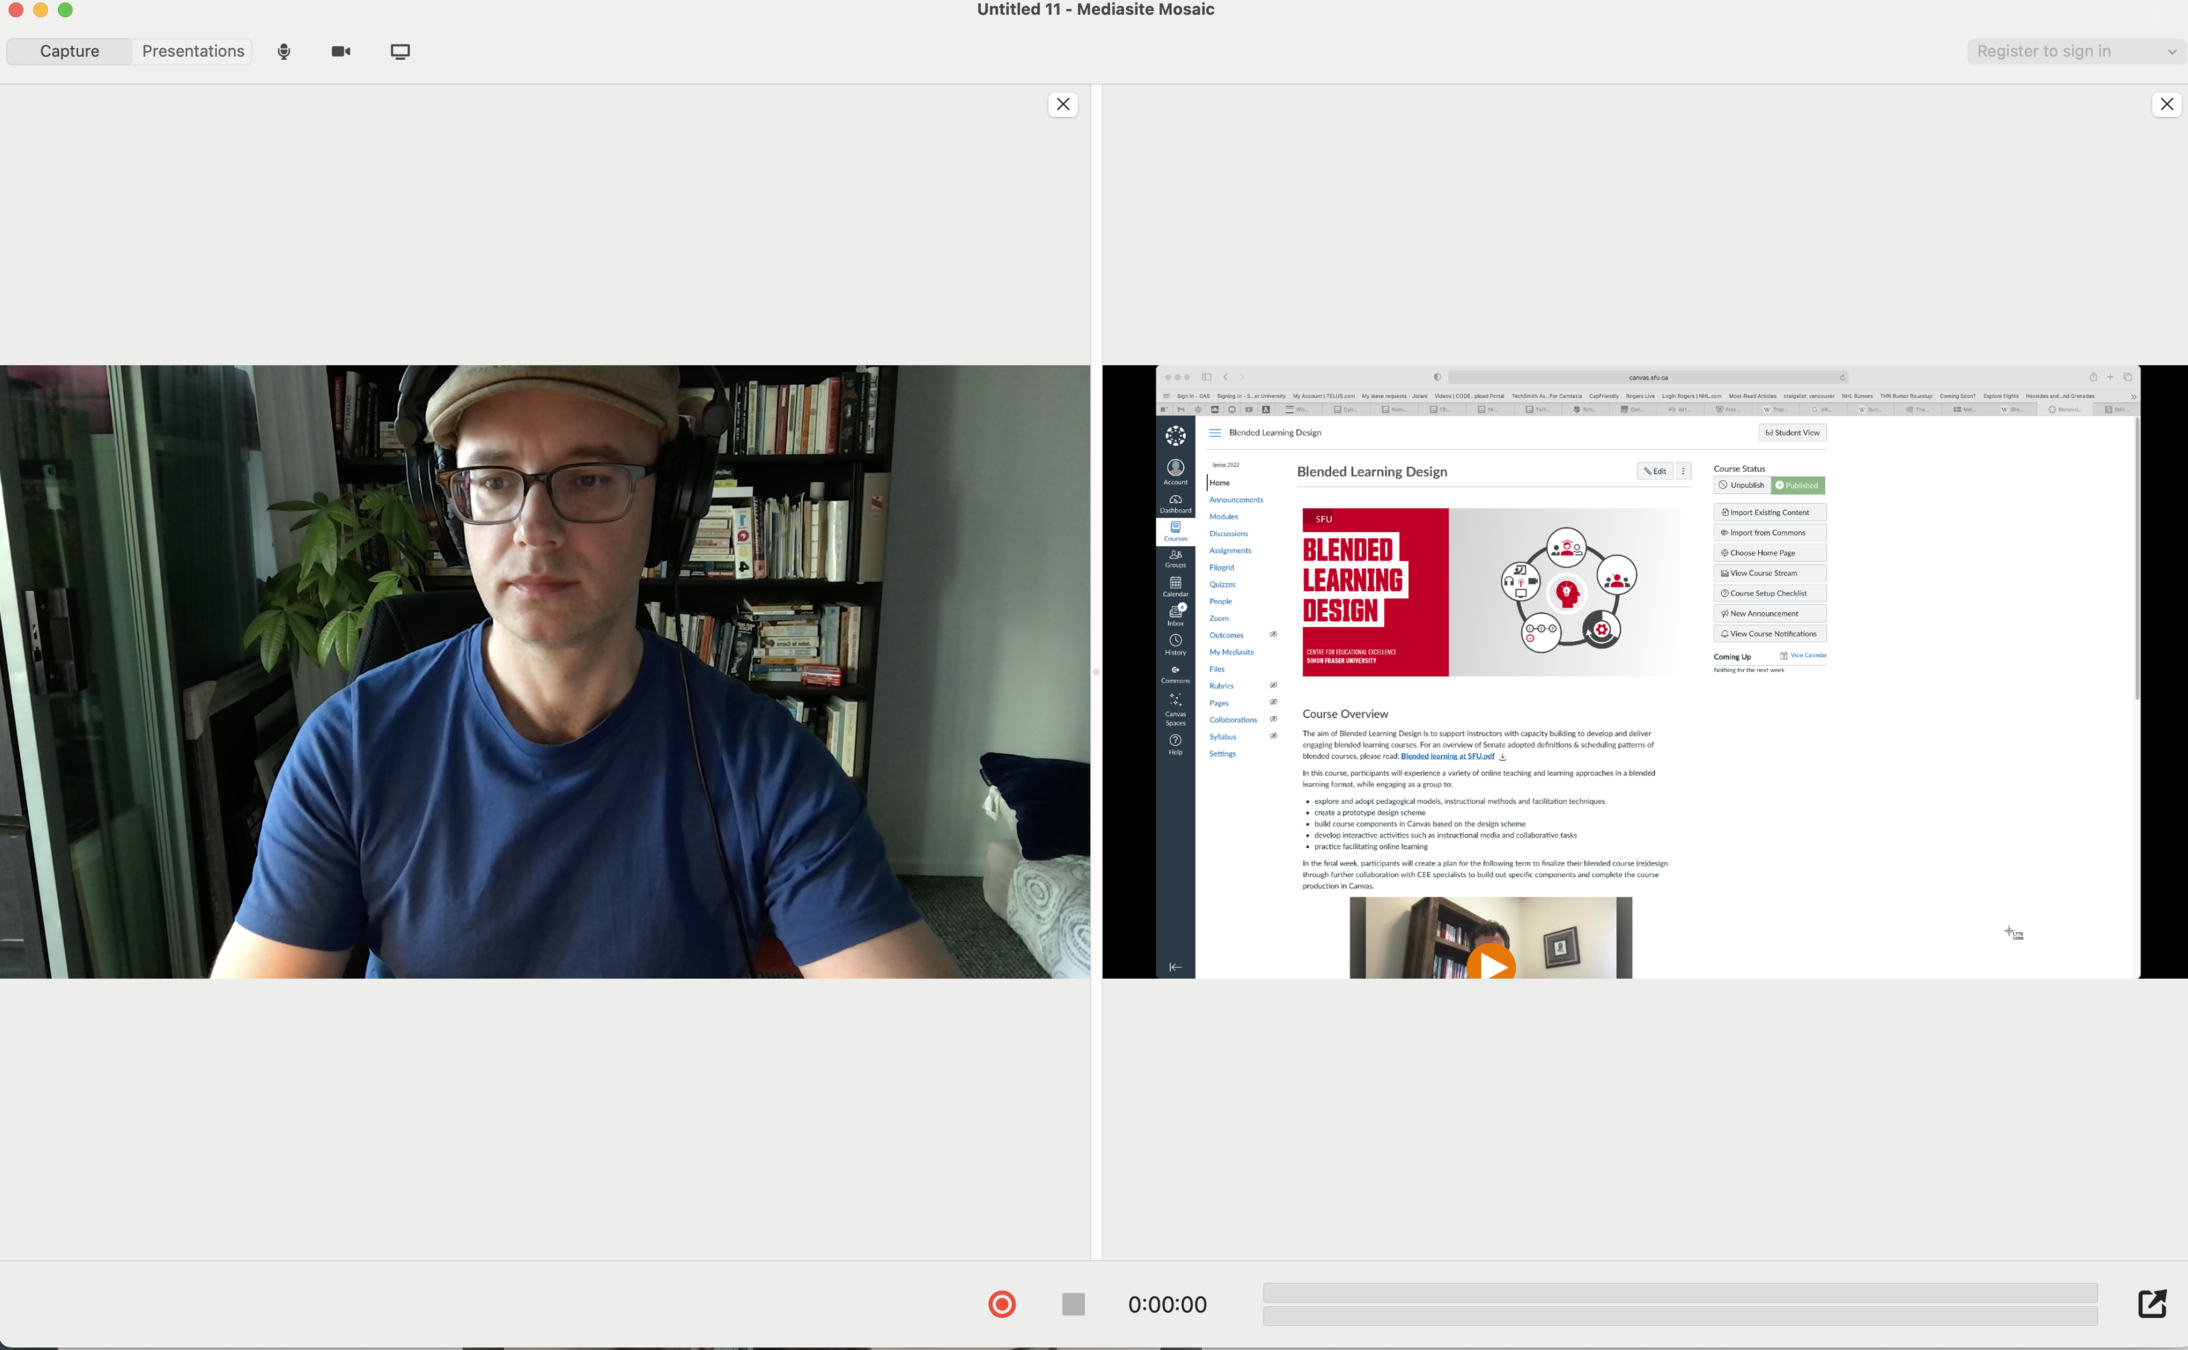Switch to the Presentations tab
Screen dimensions: 2188x1350
click(193, 51)
